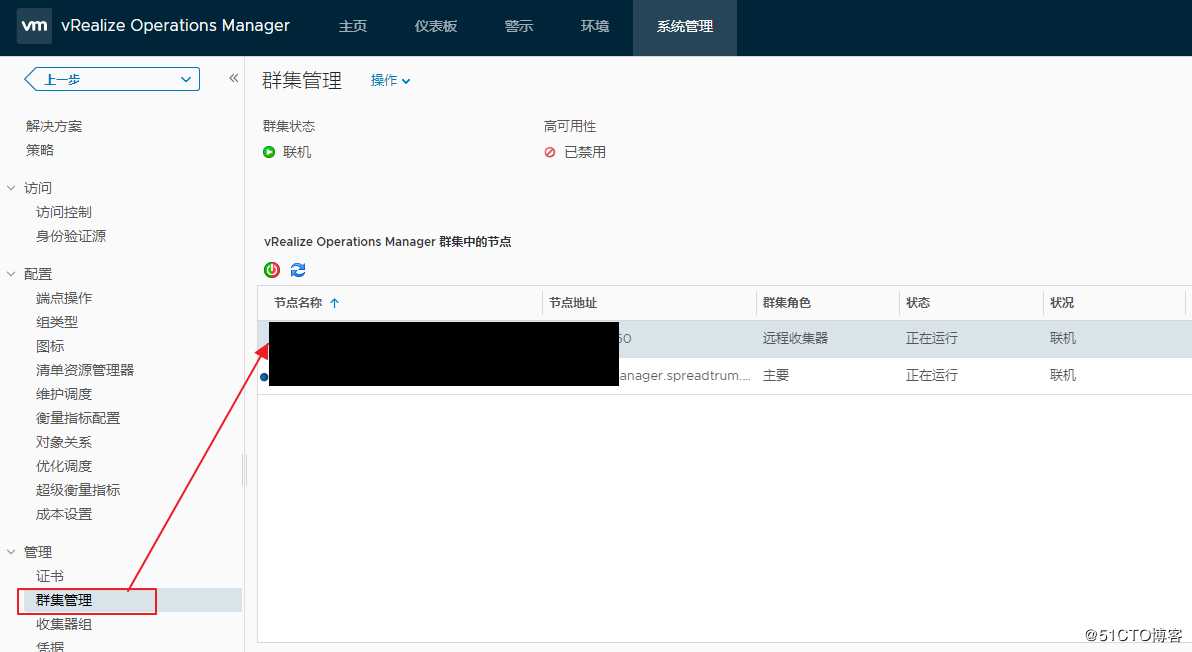Click the vm logo icon
1192x652 pixels.
pyautogui.click(x=34, y=26)
